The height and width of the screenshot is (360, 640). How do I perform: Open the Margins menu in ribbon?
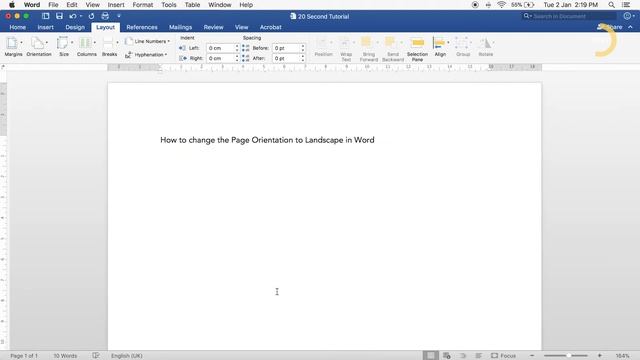coord(13,47)
